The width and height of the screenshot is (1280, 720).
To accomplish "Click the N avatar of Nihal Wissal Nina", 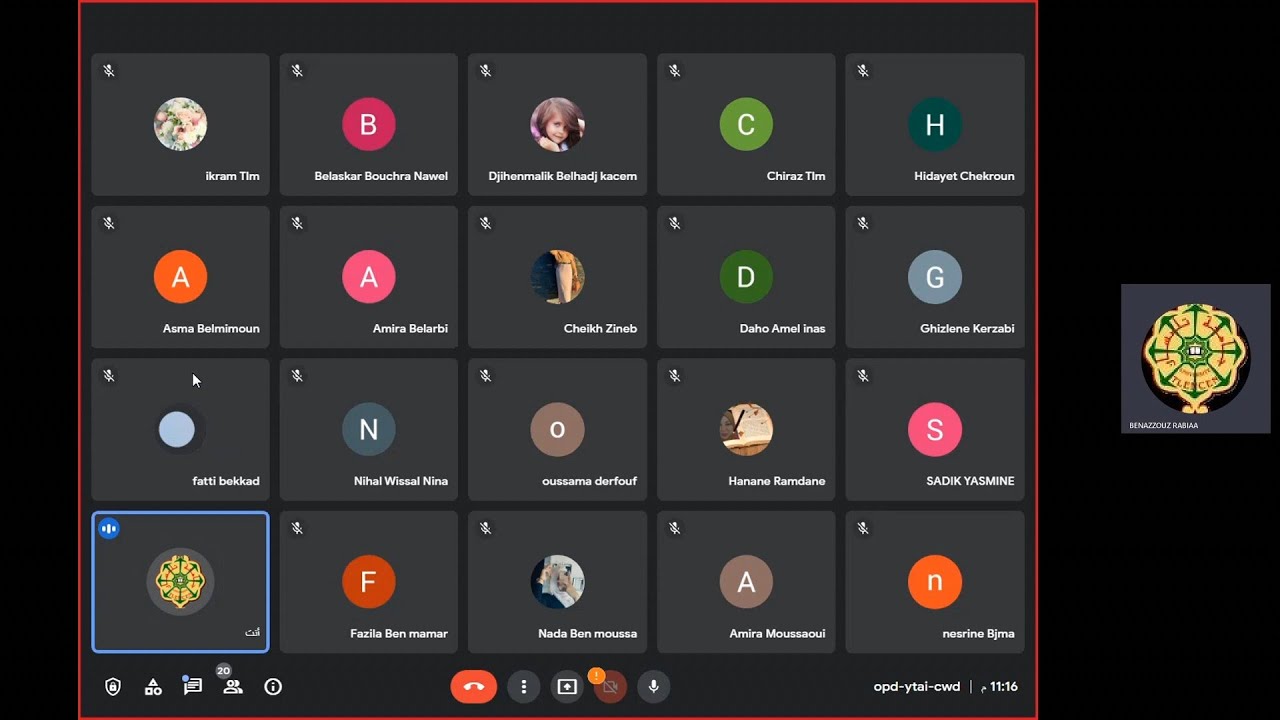I will coord(369,429).
